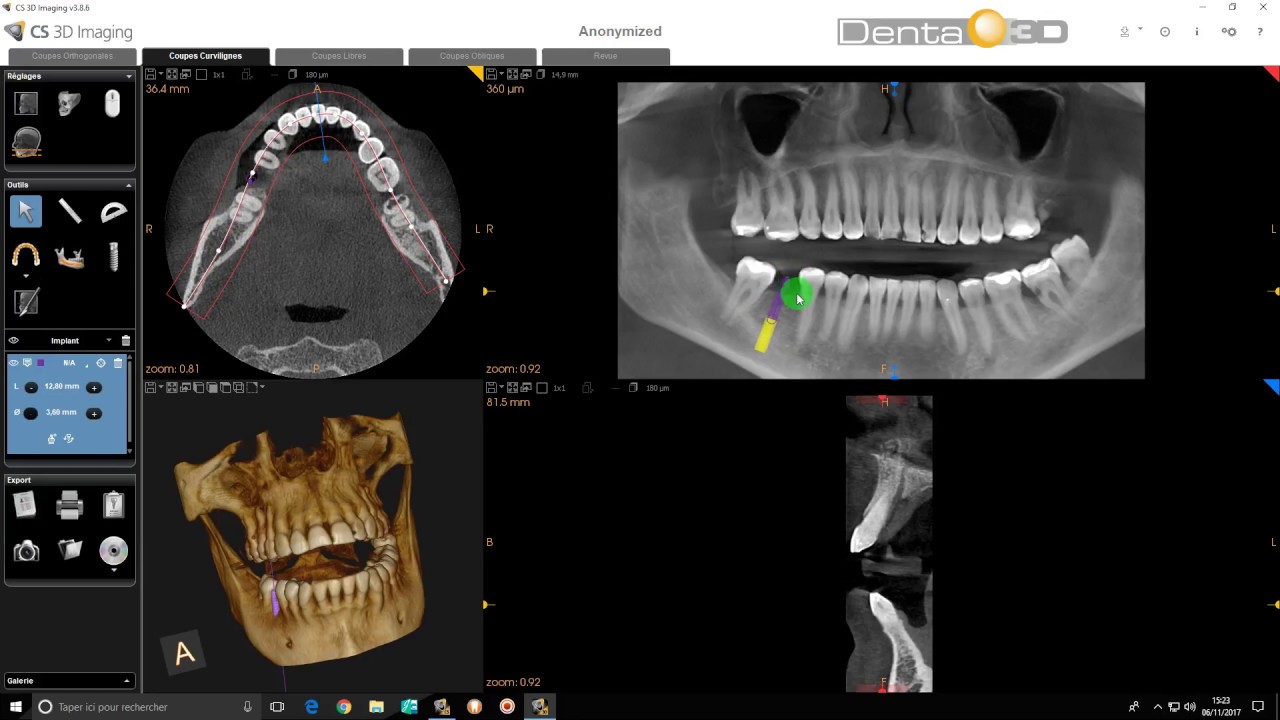This screenshot has width=1280, height=720.
Task: Expand the Galerie panel
Action: [127, 681]
